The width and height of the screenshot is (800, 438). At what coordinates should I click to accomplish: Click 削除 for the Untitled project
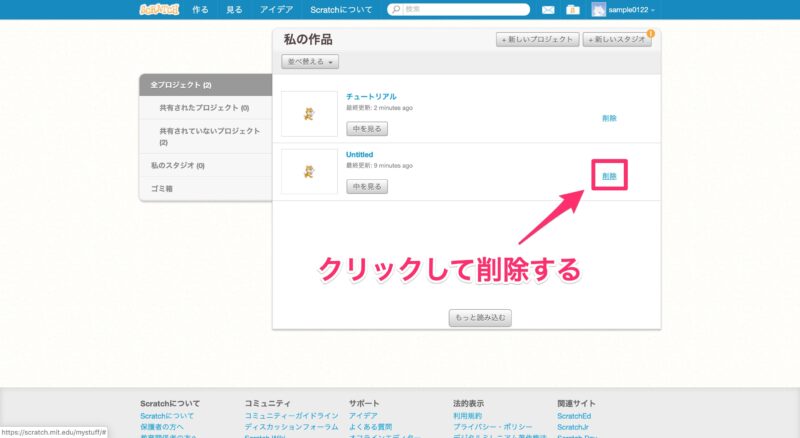pyautogui.click(x=609, y=177)
